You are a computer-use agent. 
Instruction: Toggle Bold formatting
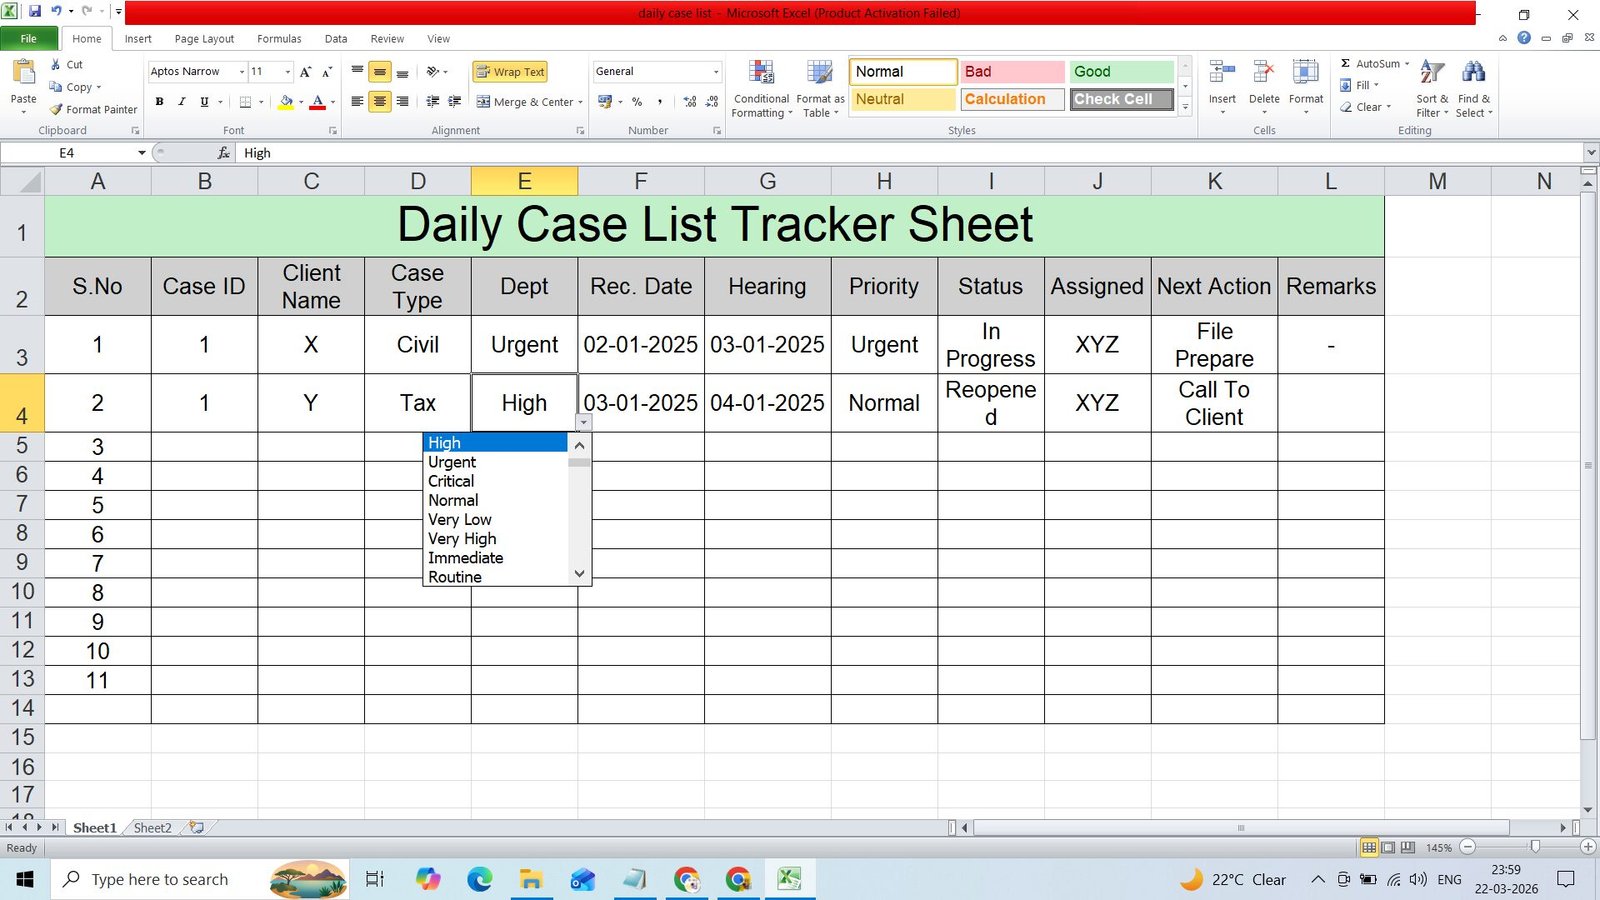pyautogui.click(x=159, y=102)
